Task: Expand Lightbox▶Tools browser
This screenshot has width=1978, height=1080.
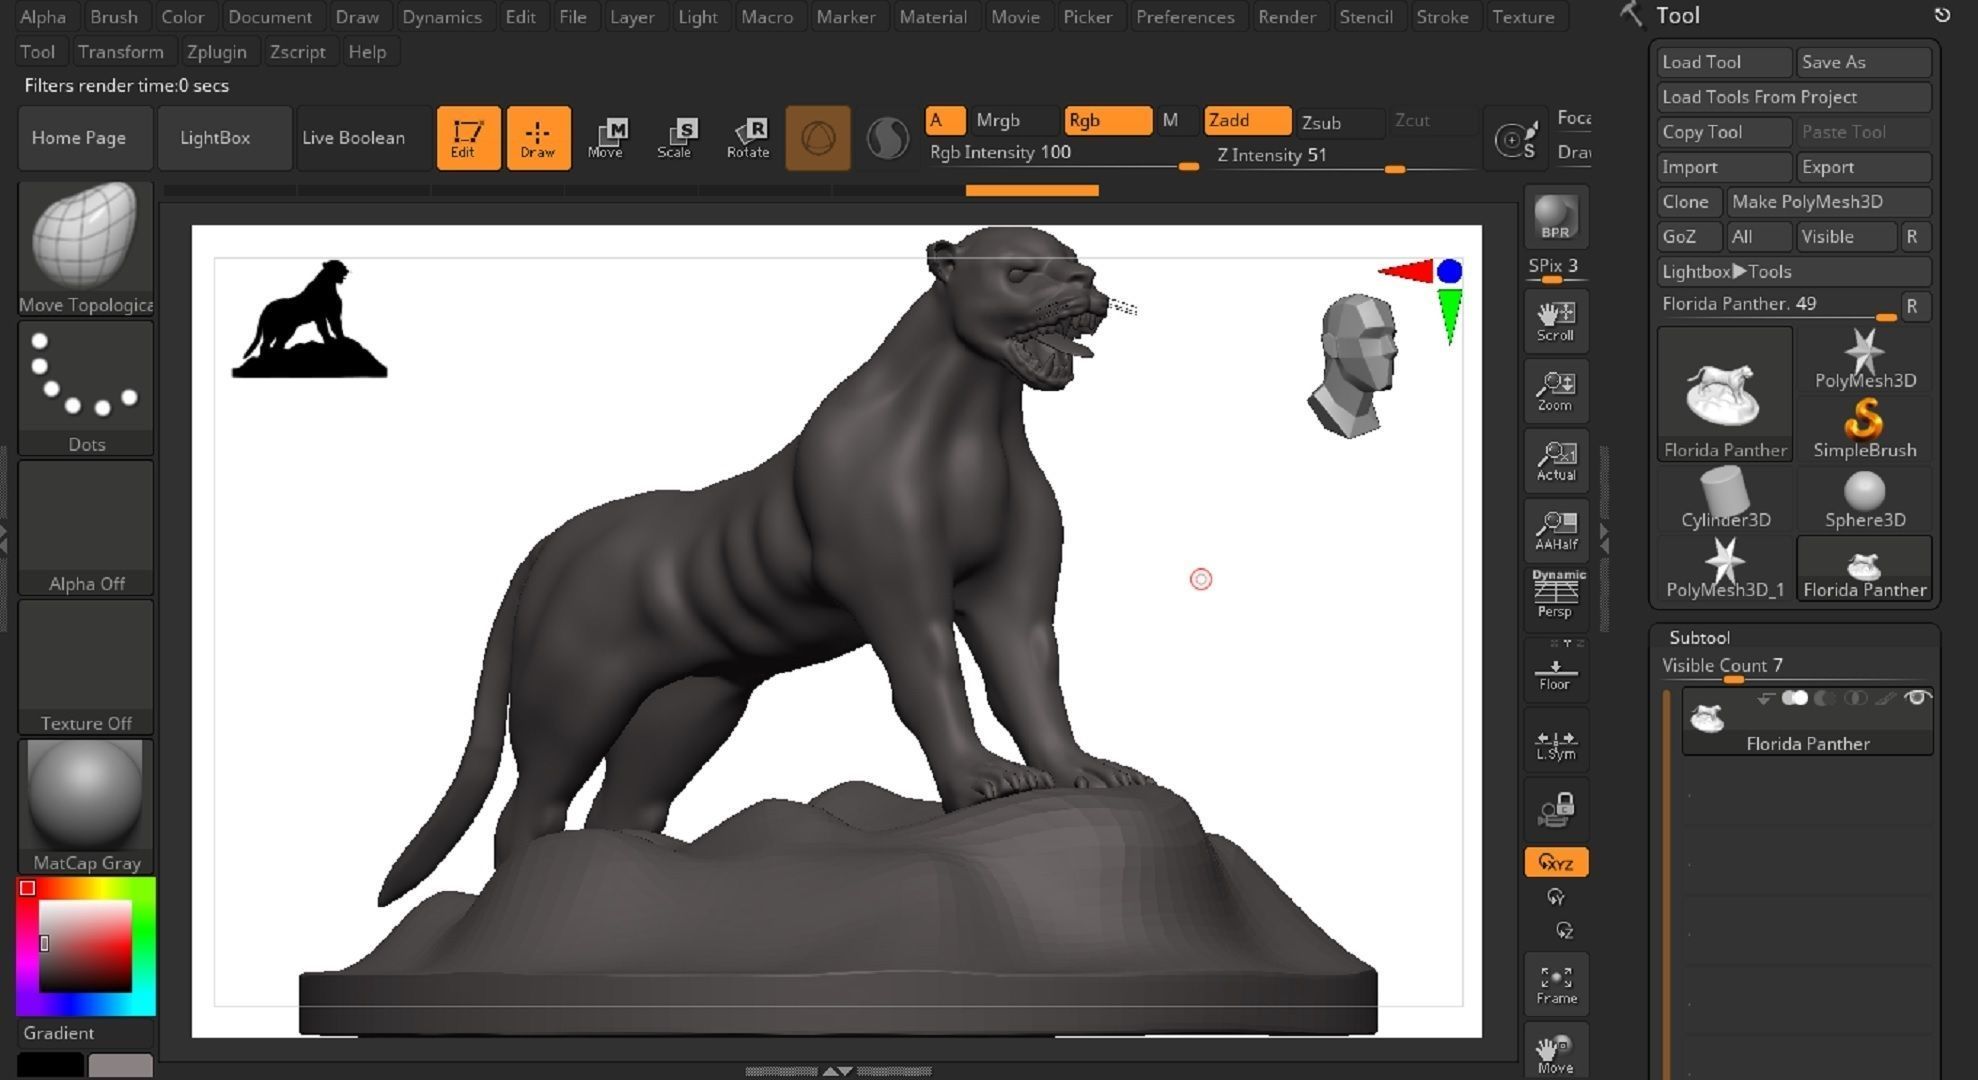Action: [x=1793, y=271]
